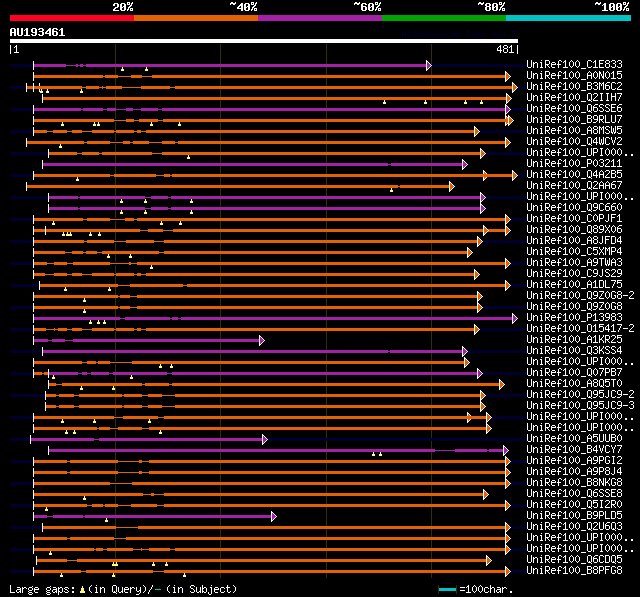Viewport: 640px width, 597px height.
Task: Open the UniRef100_B9RLU7 hit label
Action: tap(574, 120)
